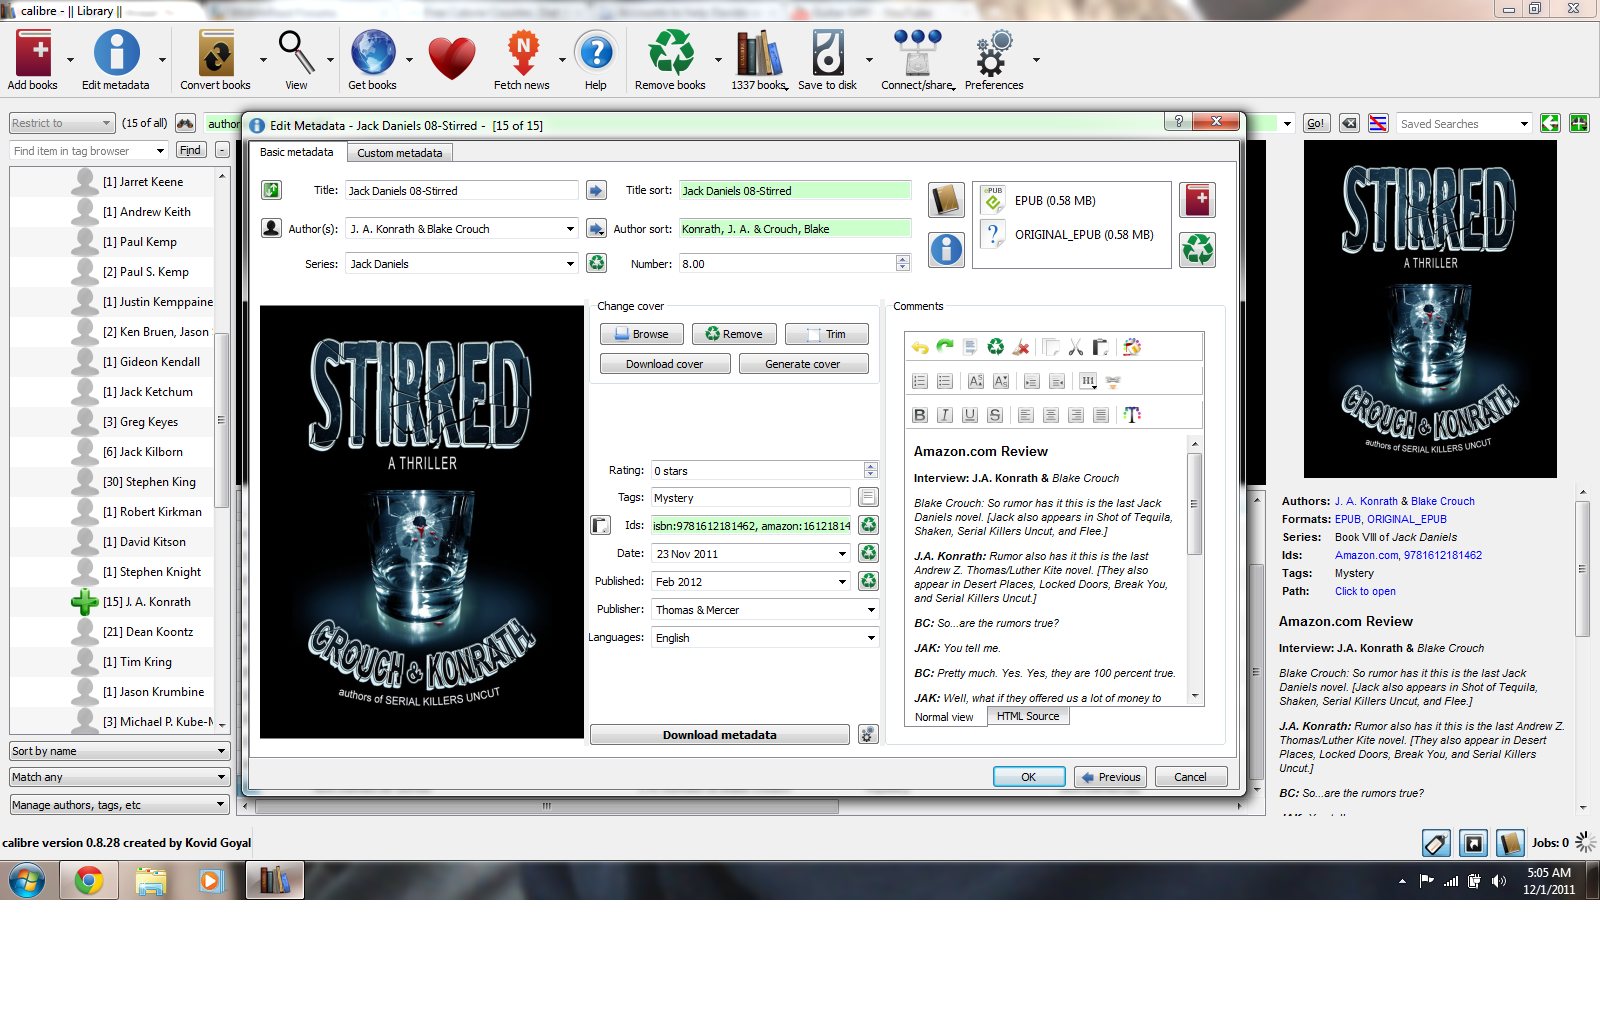This screenshot has width=1600, height=1024.
Task: Open the heading style H1 menu in Comments
Action: click(x=1088, y=381)
